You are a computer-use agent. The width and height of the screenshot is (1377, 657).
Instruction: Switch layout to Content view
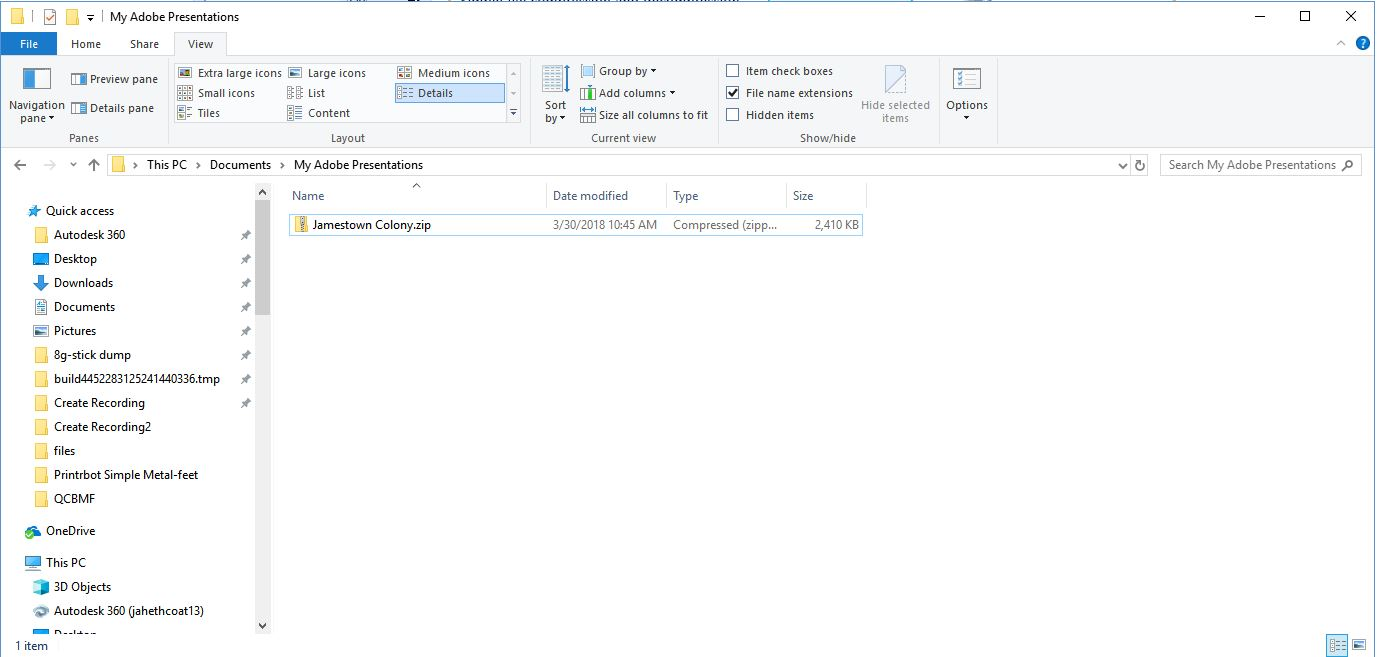[x=319, y=113]
